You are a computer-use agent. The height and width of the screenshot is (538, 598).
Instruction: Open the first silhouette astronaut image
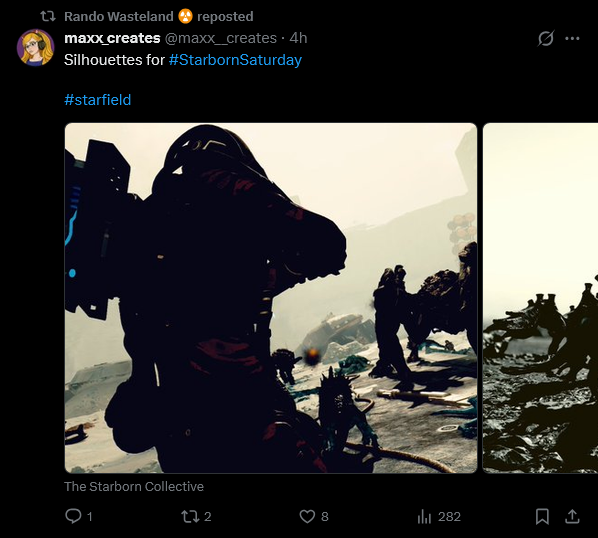271,298
